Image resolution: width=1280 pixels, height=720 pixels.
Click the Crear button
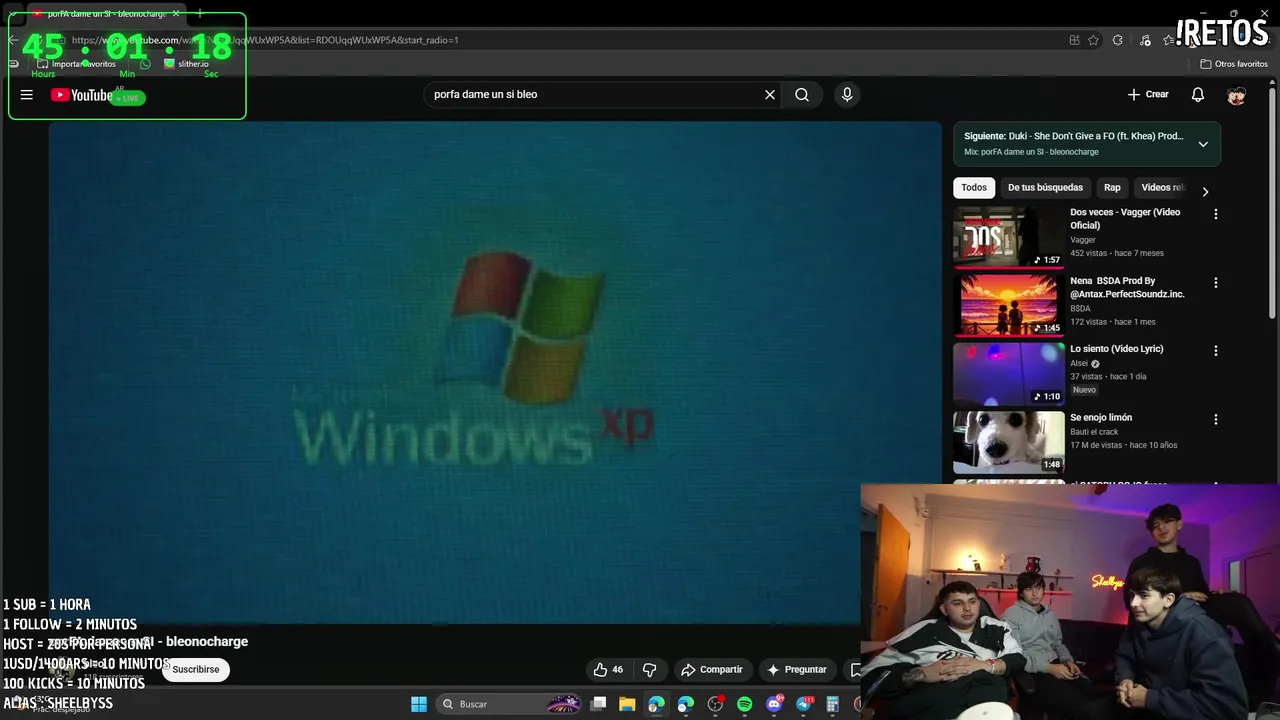(x=1148, y=94)
